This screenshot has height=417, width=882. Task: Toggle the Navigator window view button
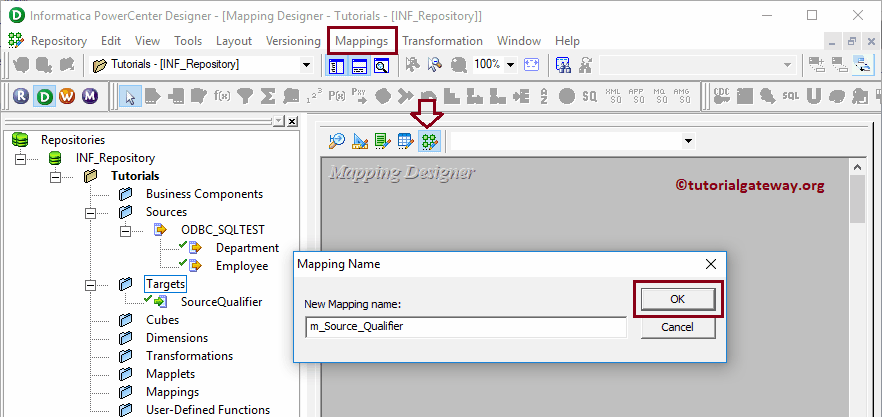(336, 66)
